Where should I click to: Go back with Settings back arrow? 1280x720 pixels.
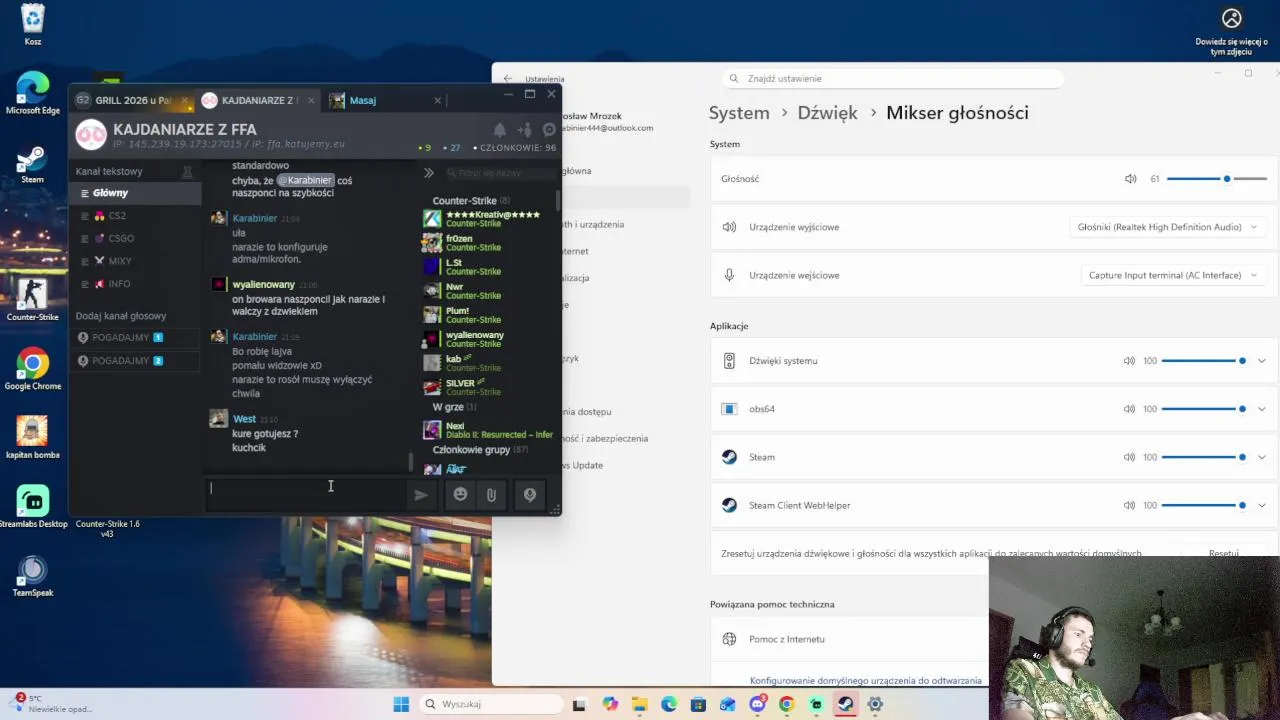click(508, 78)
